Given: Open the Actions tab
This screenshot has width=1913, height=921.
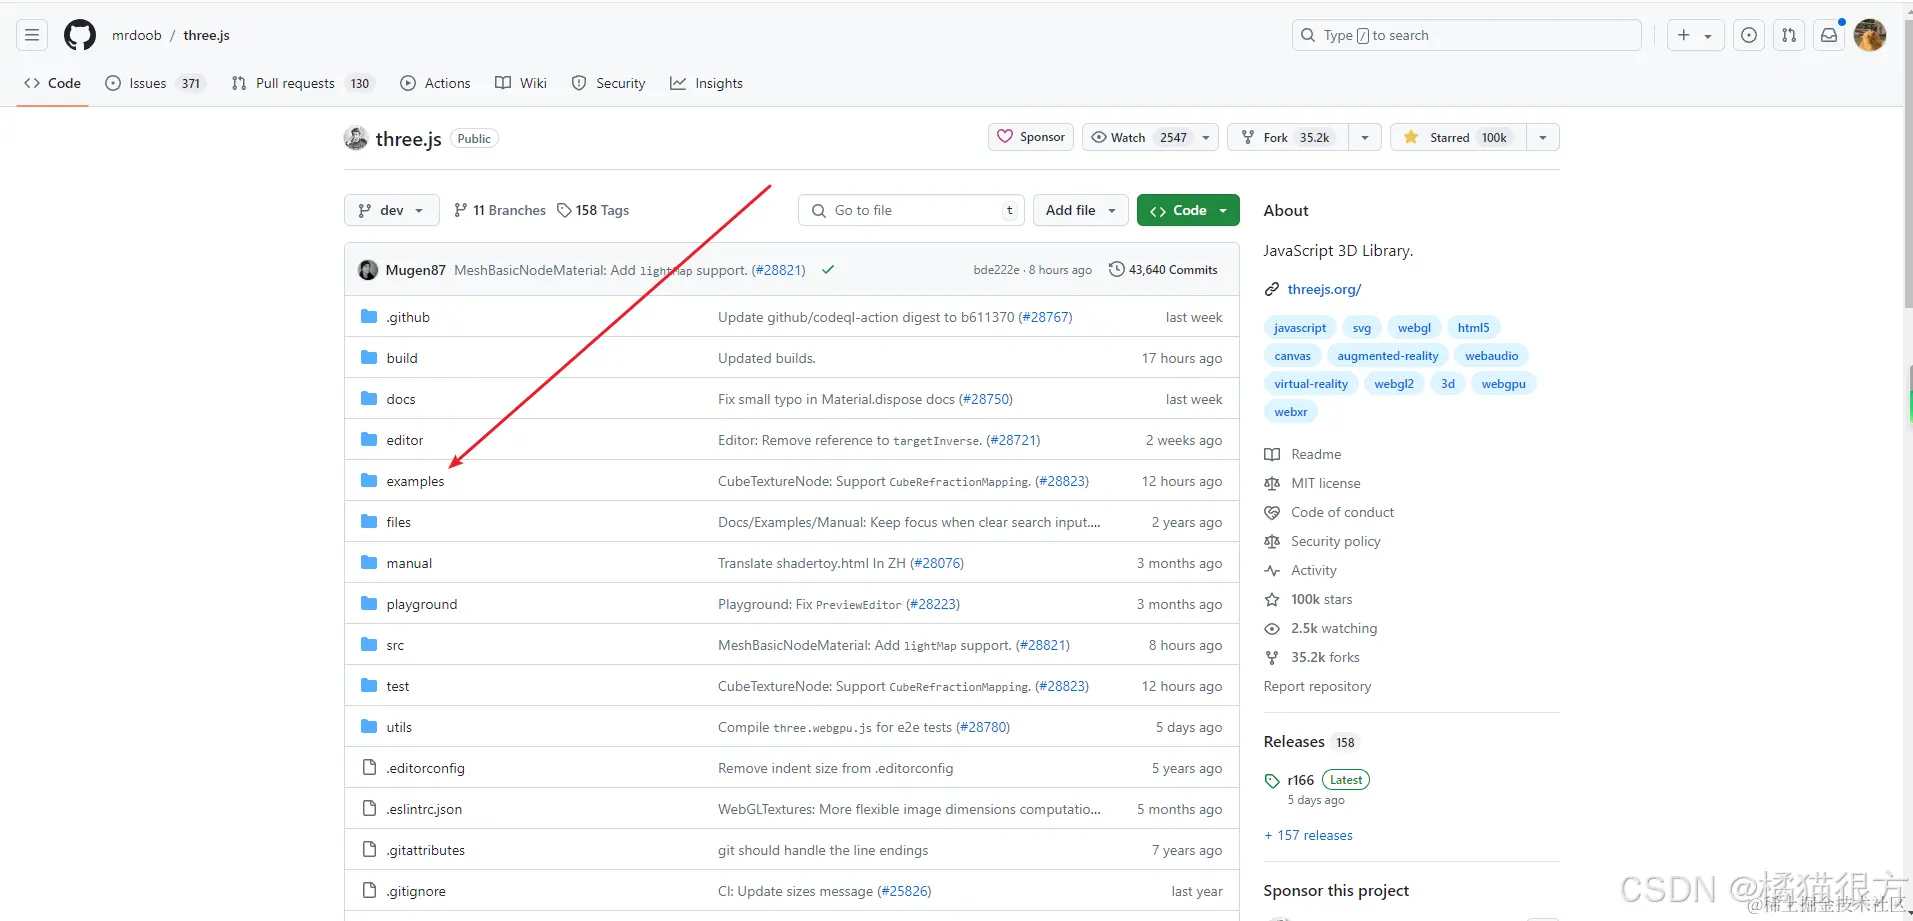Looking at the screenshot, I should coord(435,83).
